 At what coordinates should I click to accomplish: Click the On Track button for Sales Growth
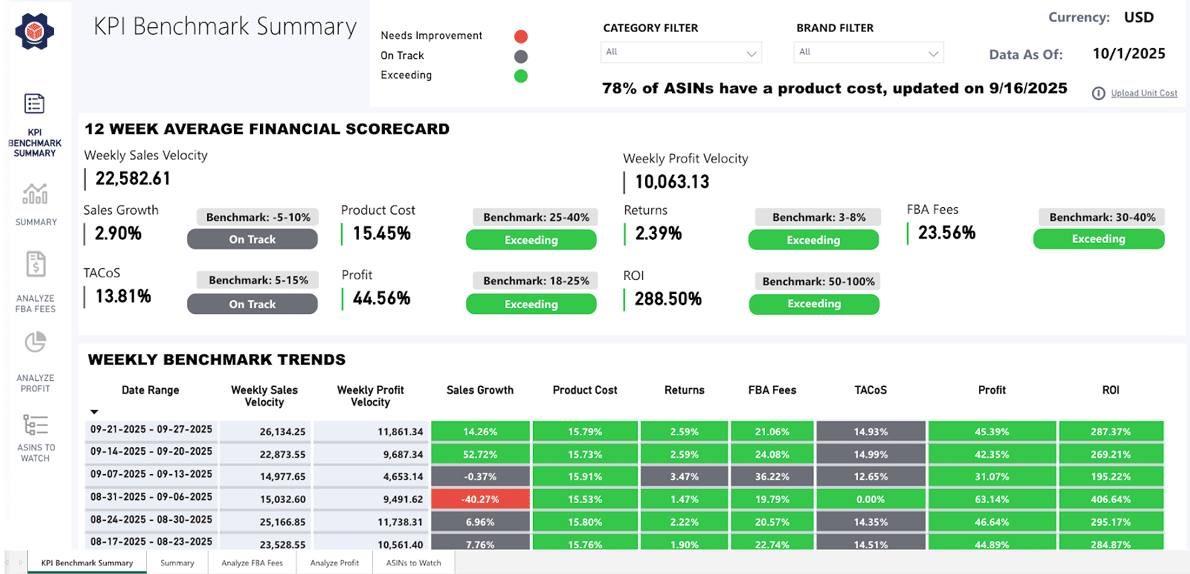[252, 240]
